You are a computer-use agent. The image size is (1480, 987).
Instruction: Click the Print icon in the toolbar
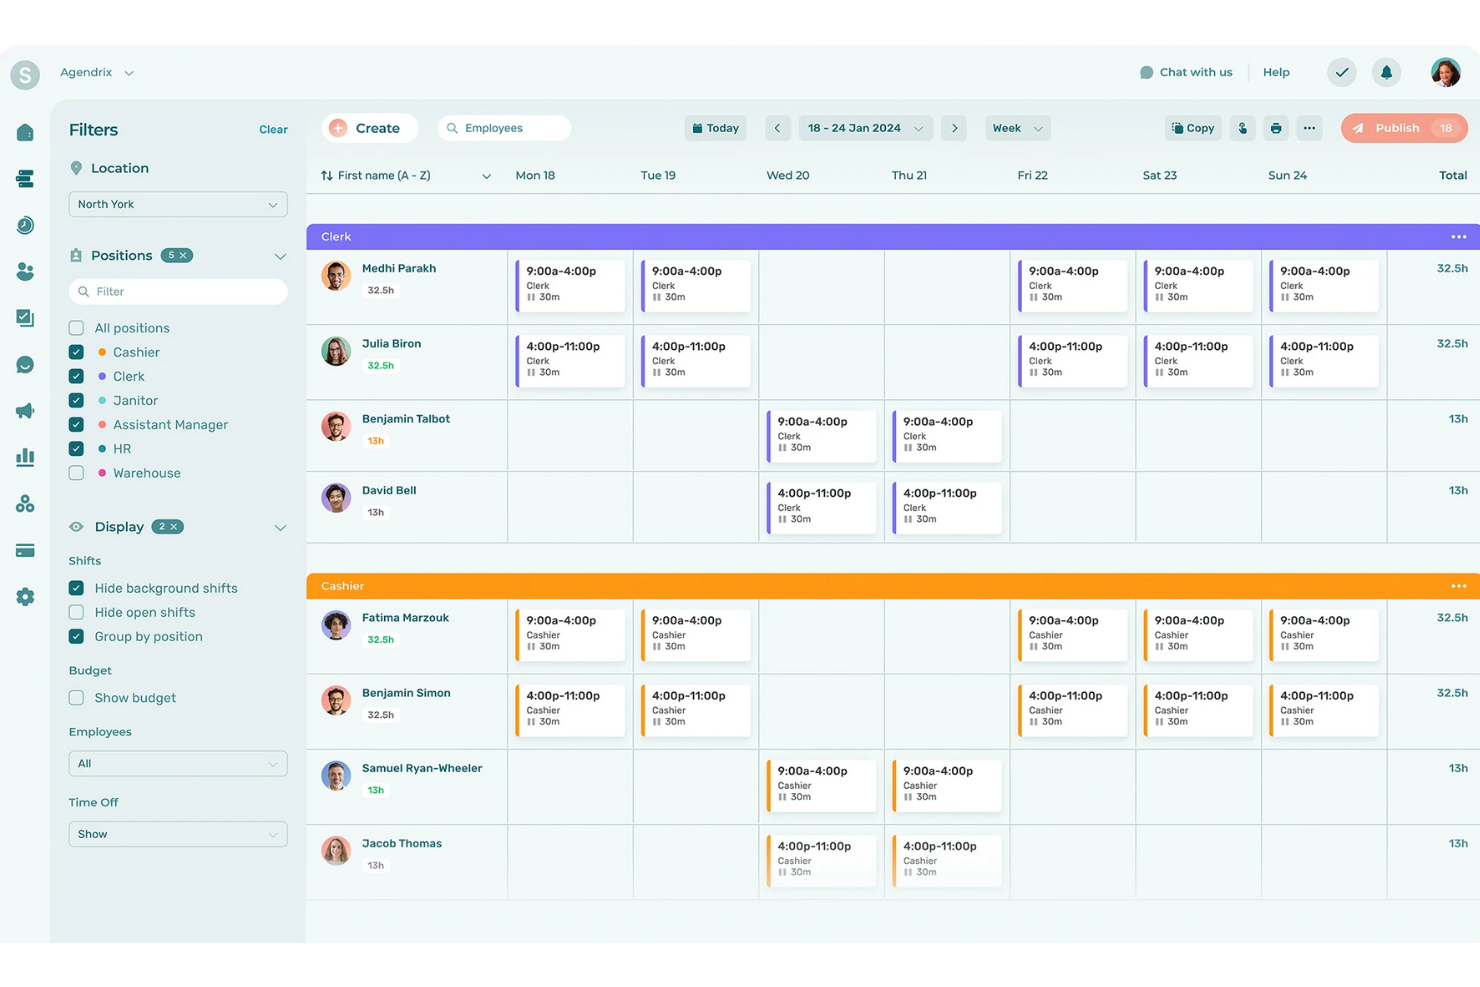tap(1276, 128)
